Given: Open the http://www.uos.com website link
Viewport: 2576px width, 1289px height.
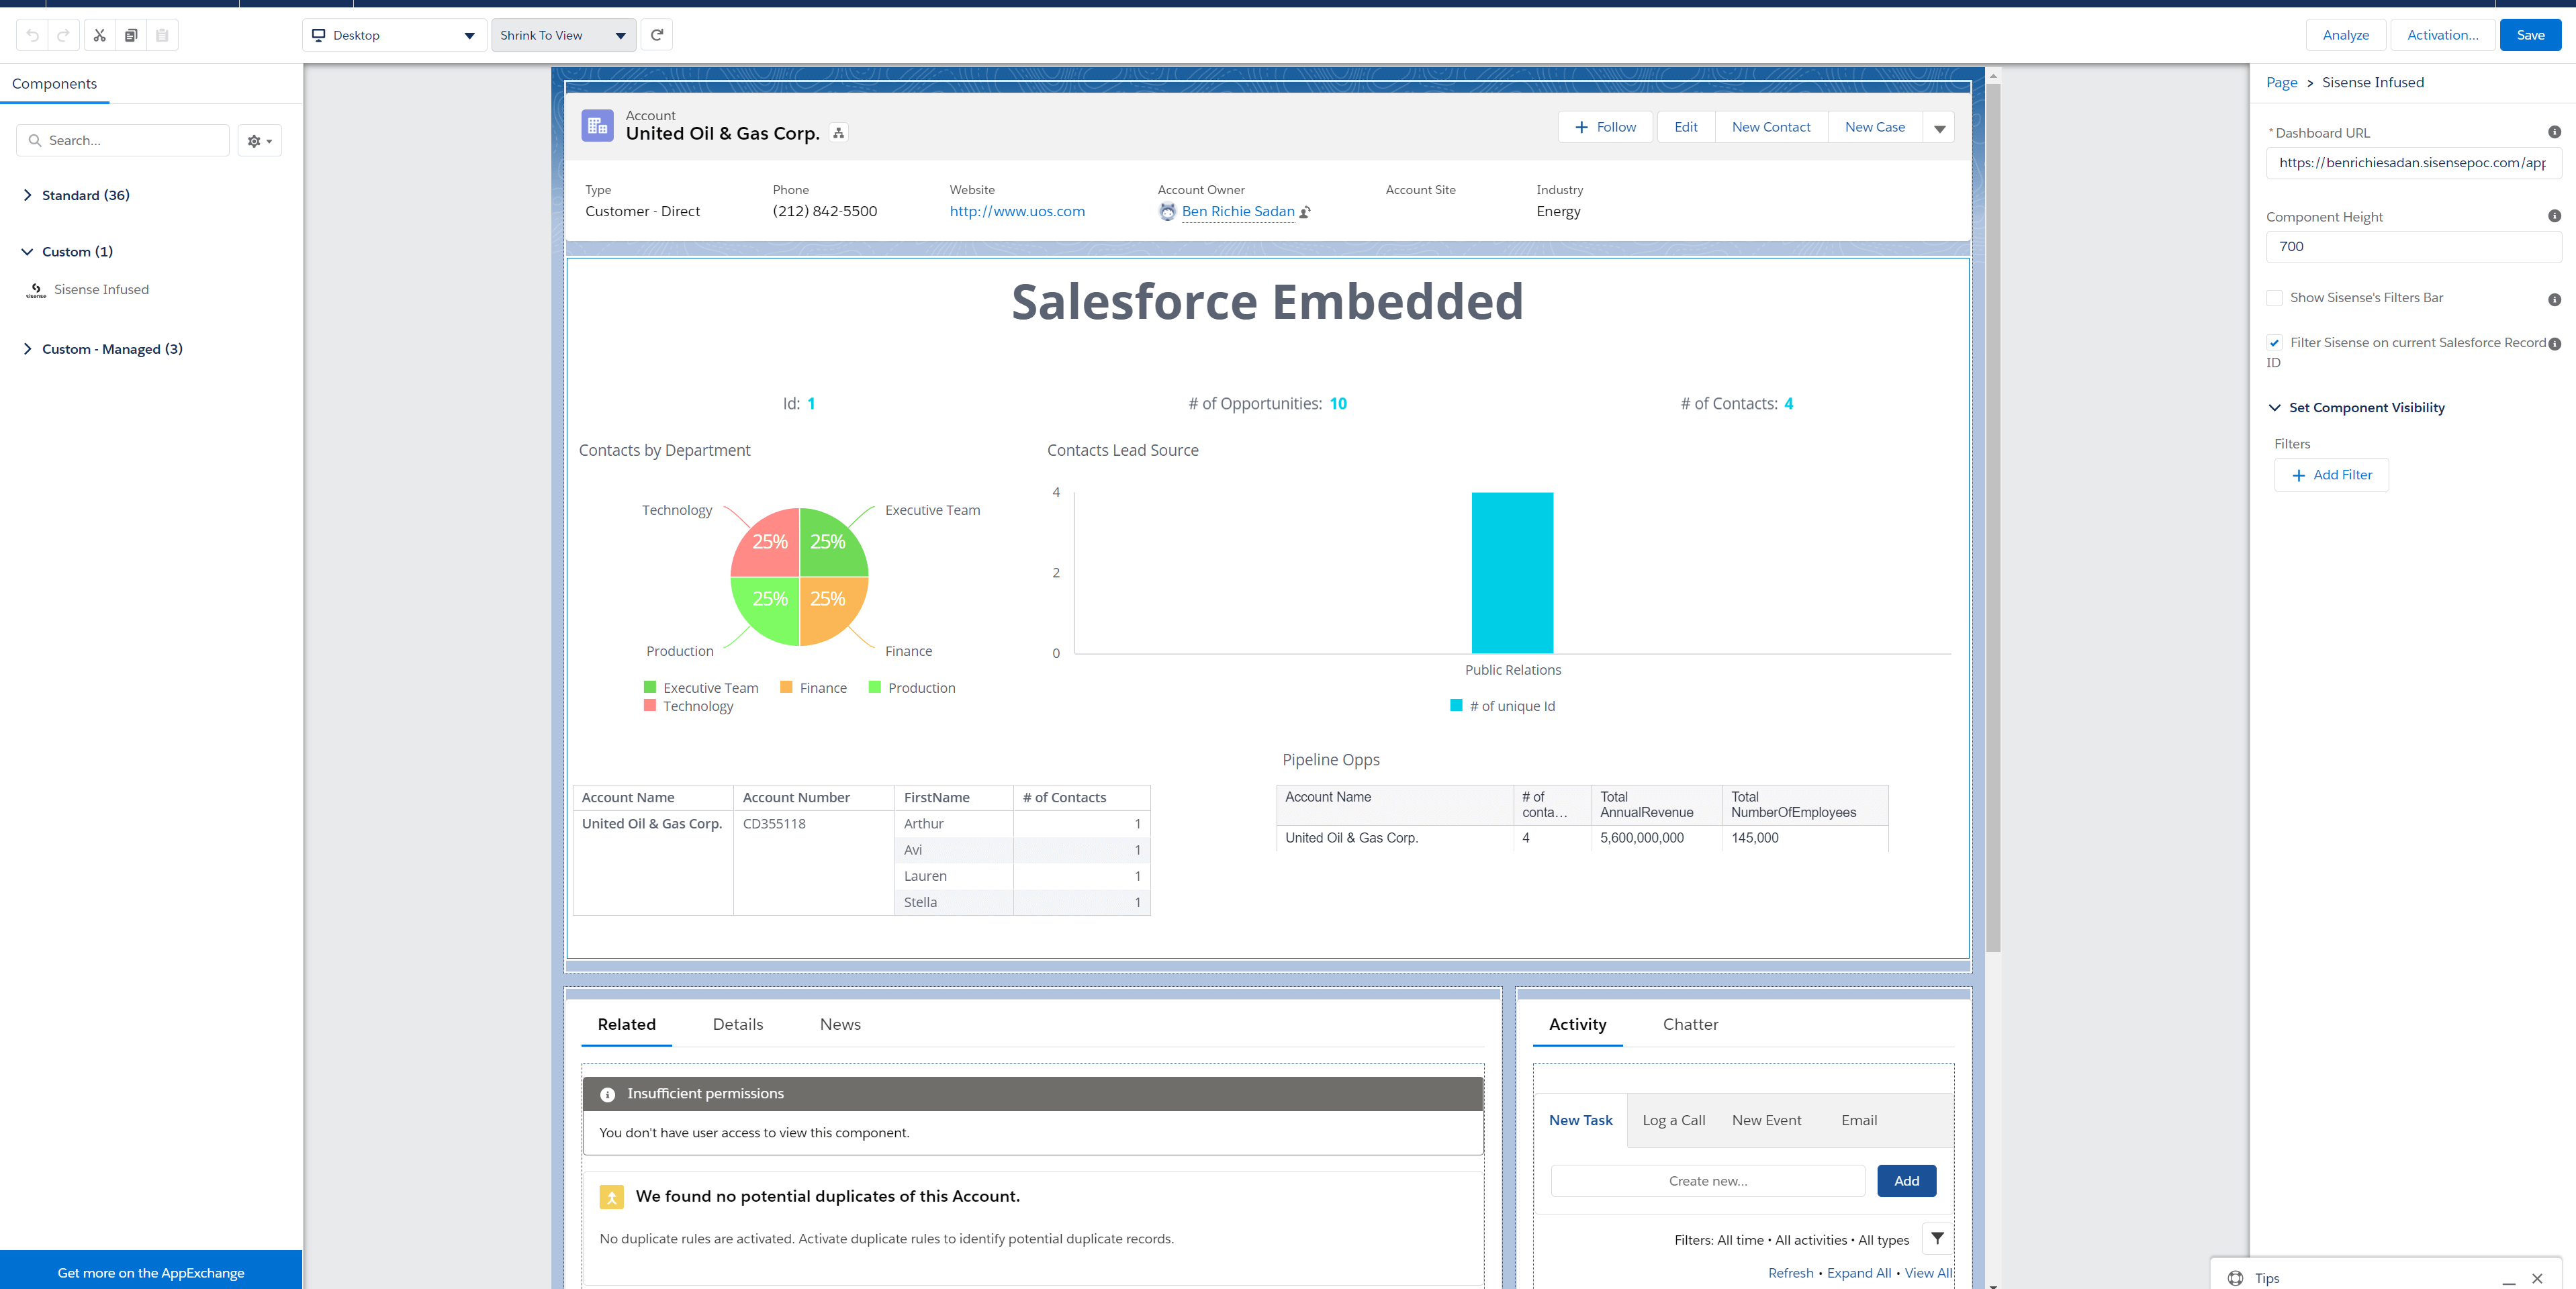Looking at the screenshot, I should (x=1017, y=212).
